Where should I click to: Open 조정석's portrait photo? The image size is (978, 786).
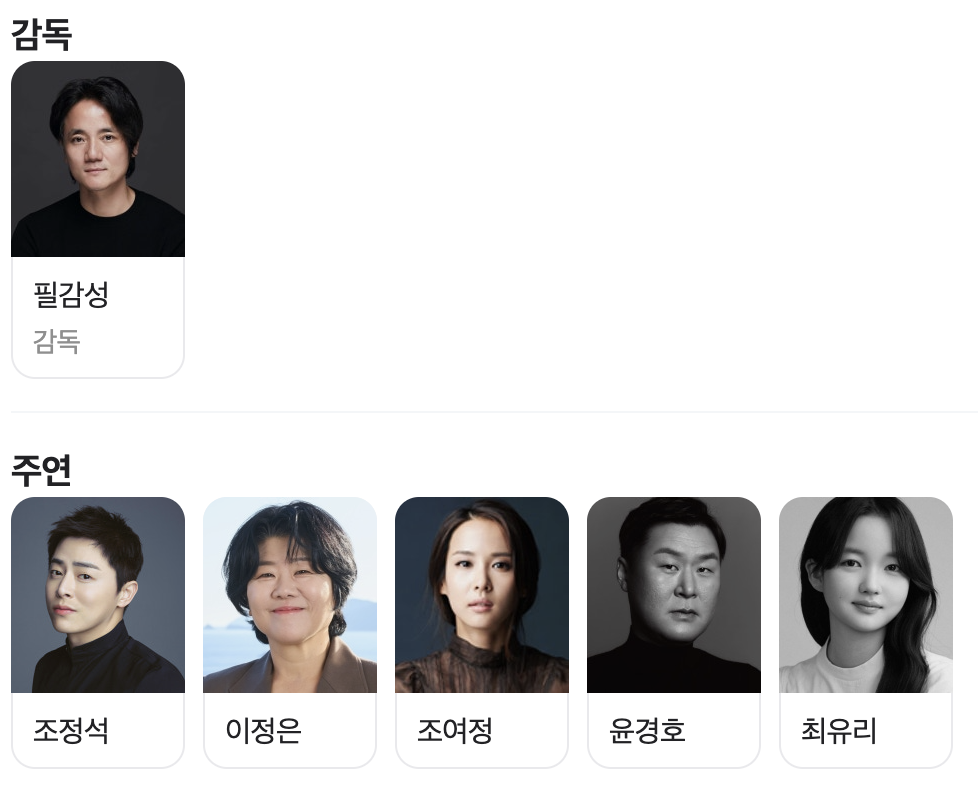tap(98, 595)
